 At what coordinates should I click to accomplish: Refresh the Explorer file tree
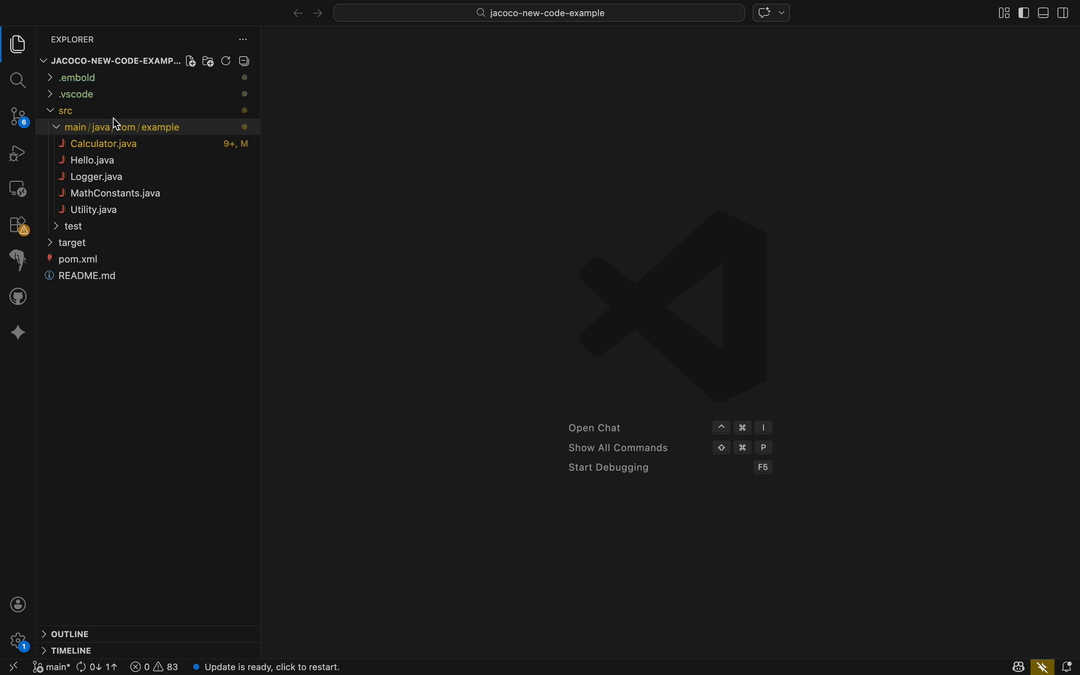225,60
